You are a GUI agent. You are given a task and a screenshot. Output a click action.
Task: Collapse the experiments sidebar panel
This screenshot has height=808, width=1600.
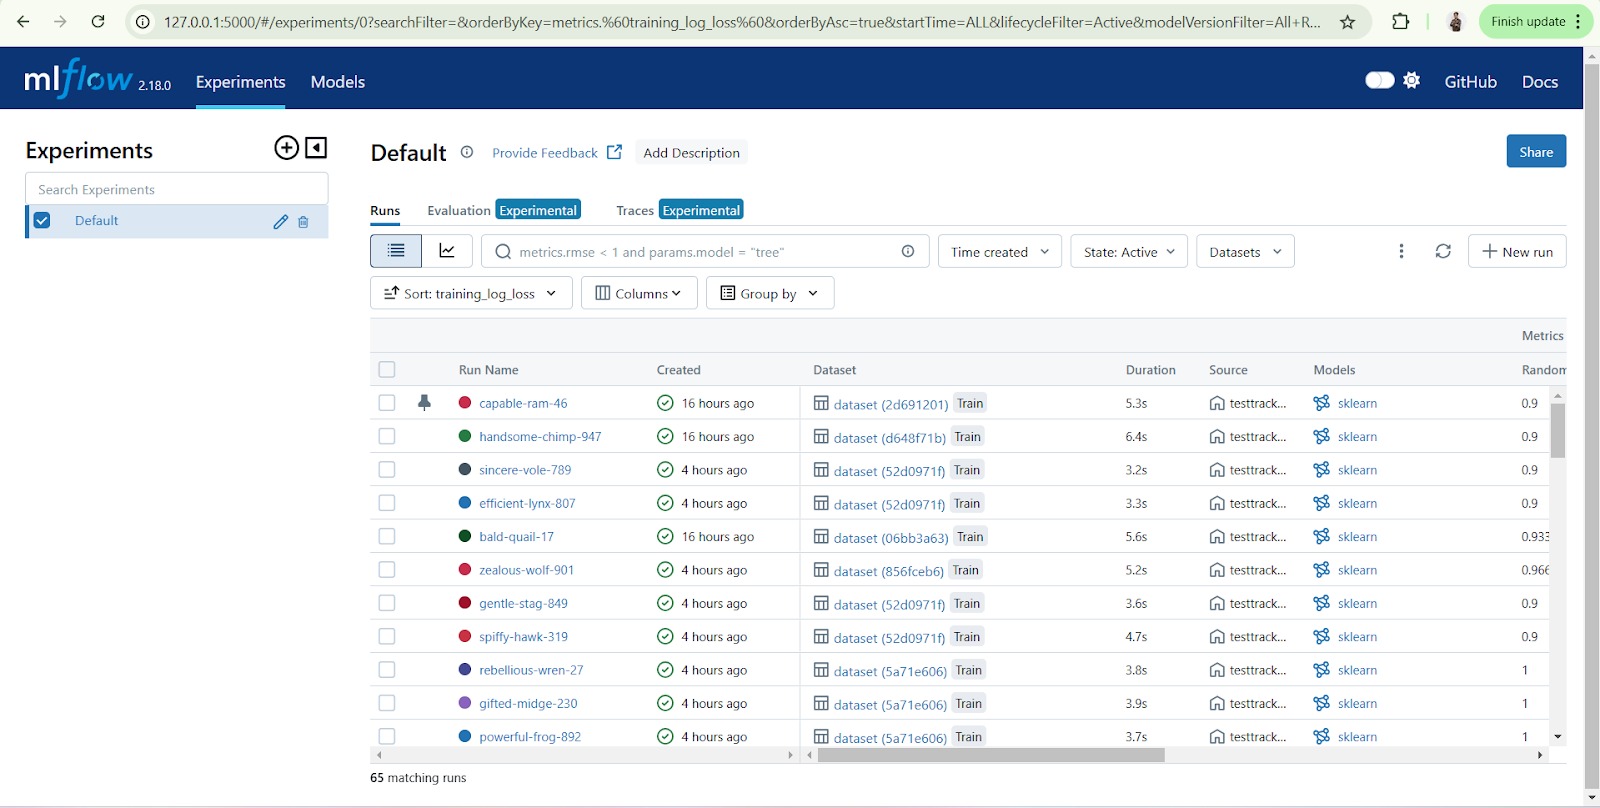316,148
